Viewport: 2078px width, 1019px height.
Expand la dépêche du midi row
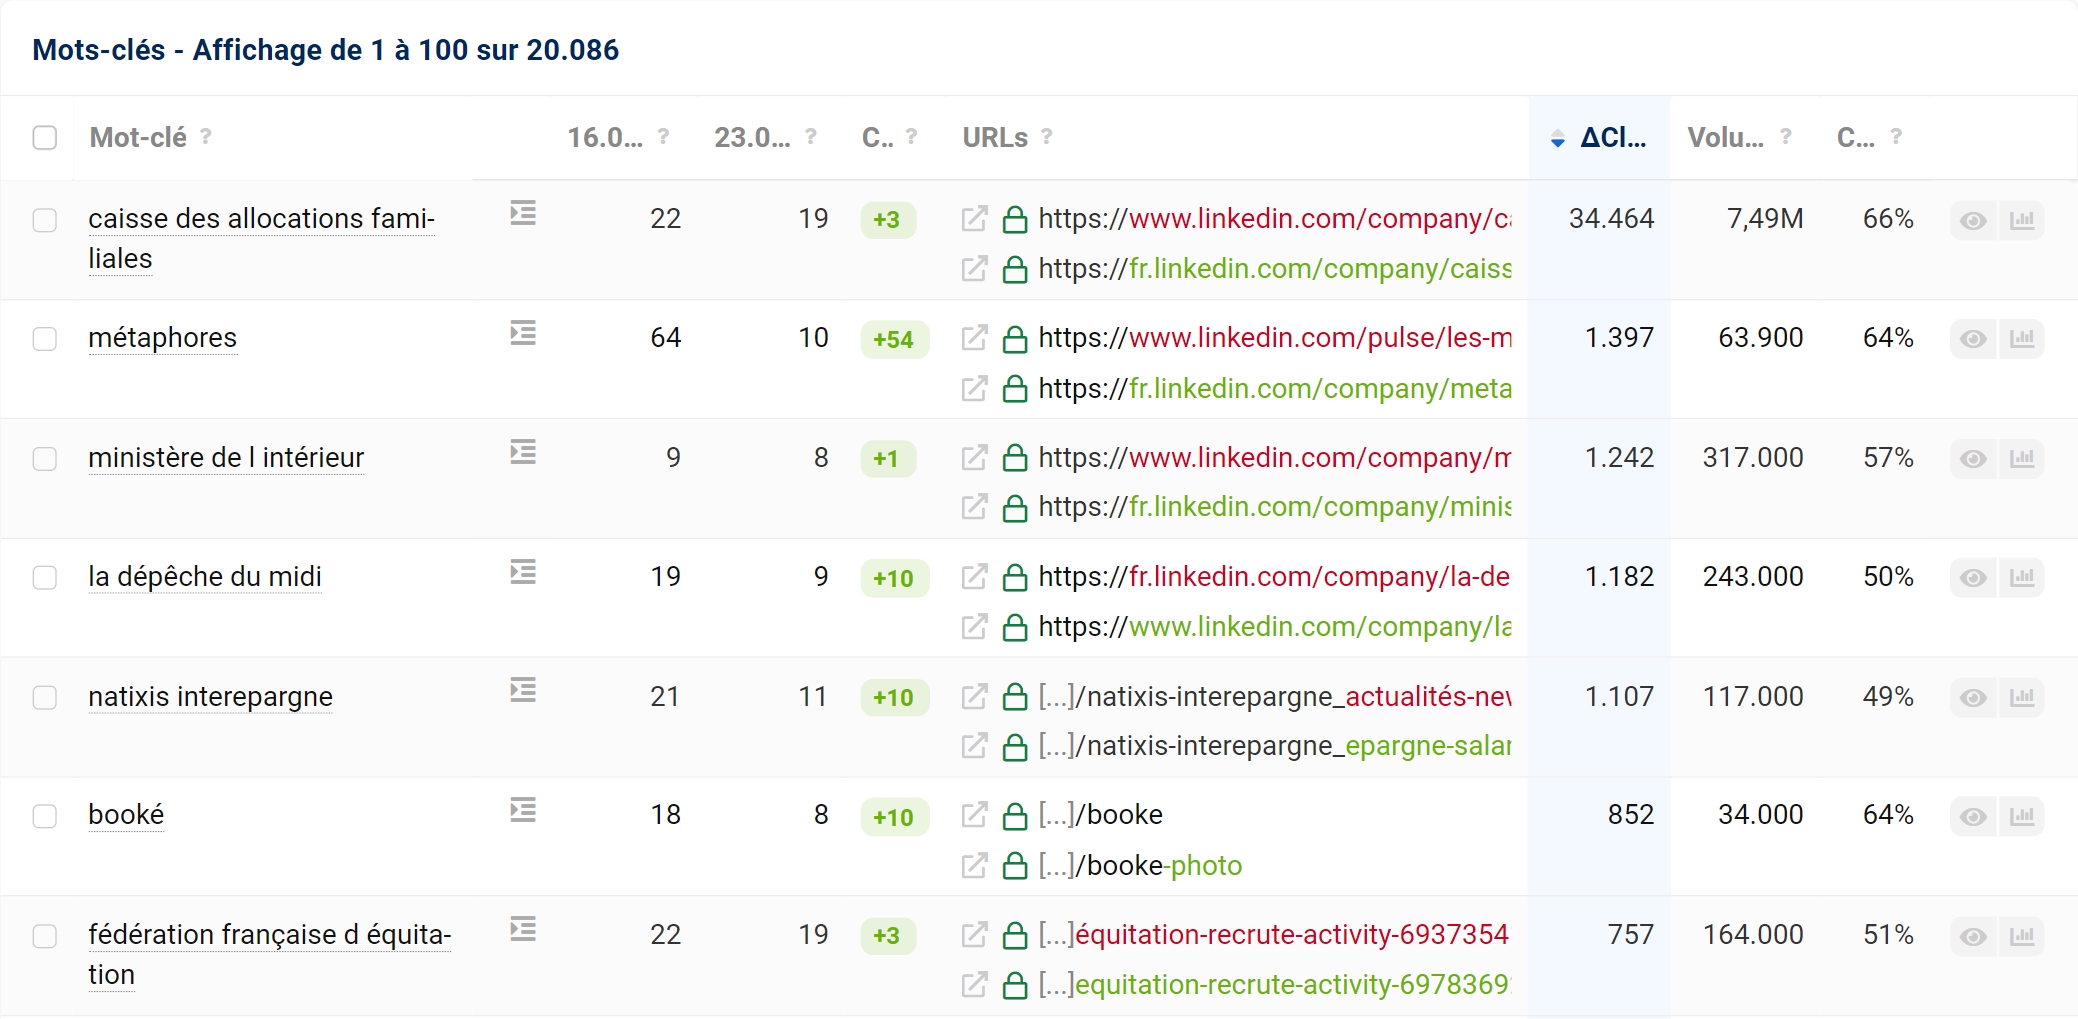click(523, 572)
